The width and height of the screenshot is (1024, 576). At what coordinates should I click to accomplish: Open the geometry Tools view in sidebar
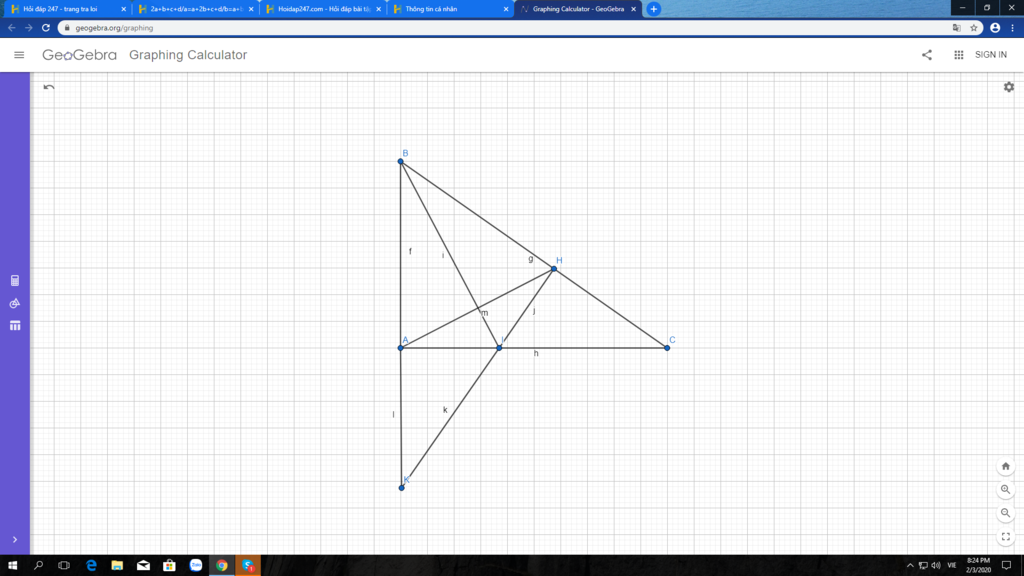pyautogui.click(x=15, y=304)
